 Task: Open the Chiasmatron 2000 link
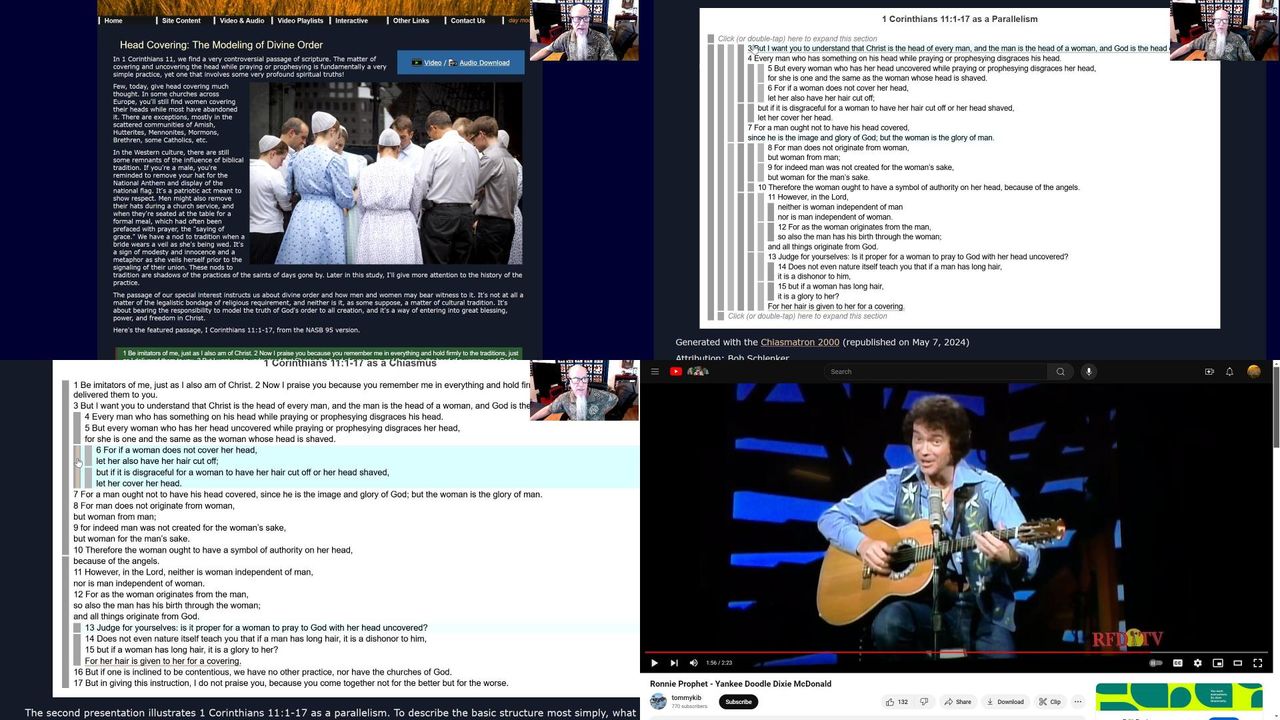[x=799, y=342]
